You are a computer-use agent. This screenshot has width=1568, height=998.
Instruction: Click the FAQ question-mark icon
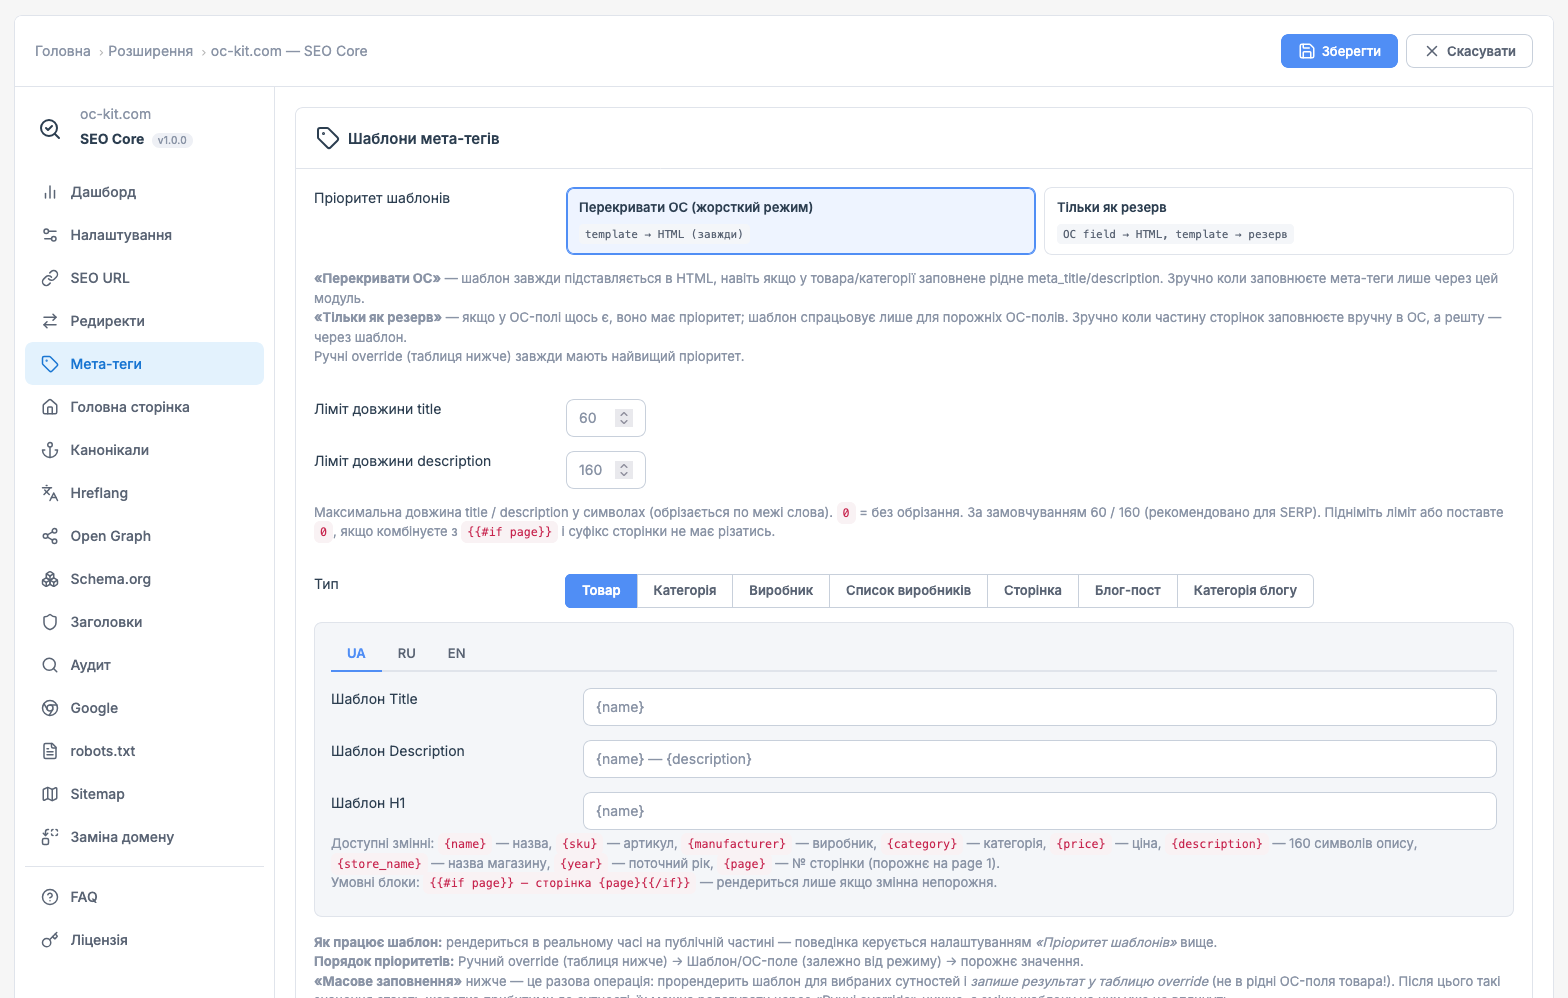coord(50,897)
